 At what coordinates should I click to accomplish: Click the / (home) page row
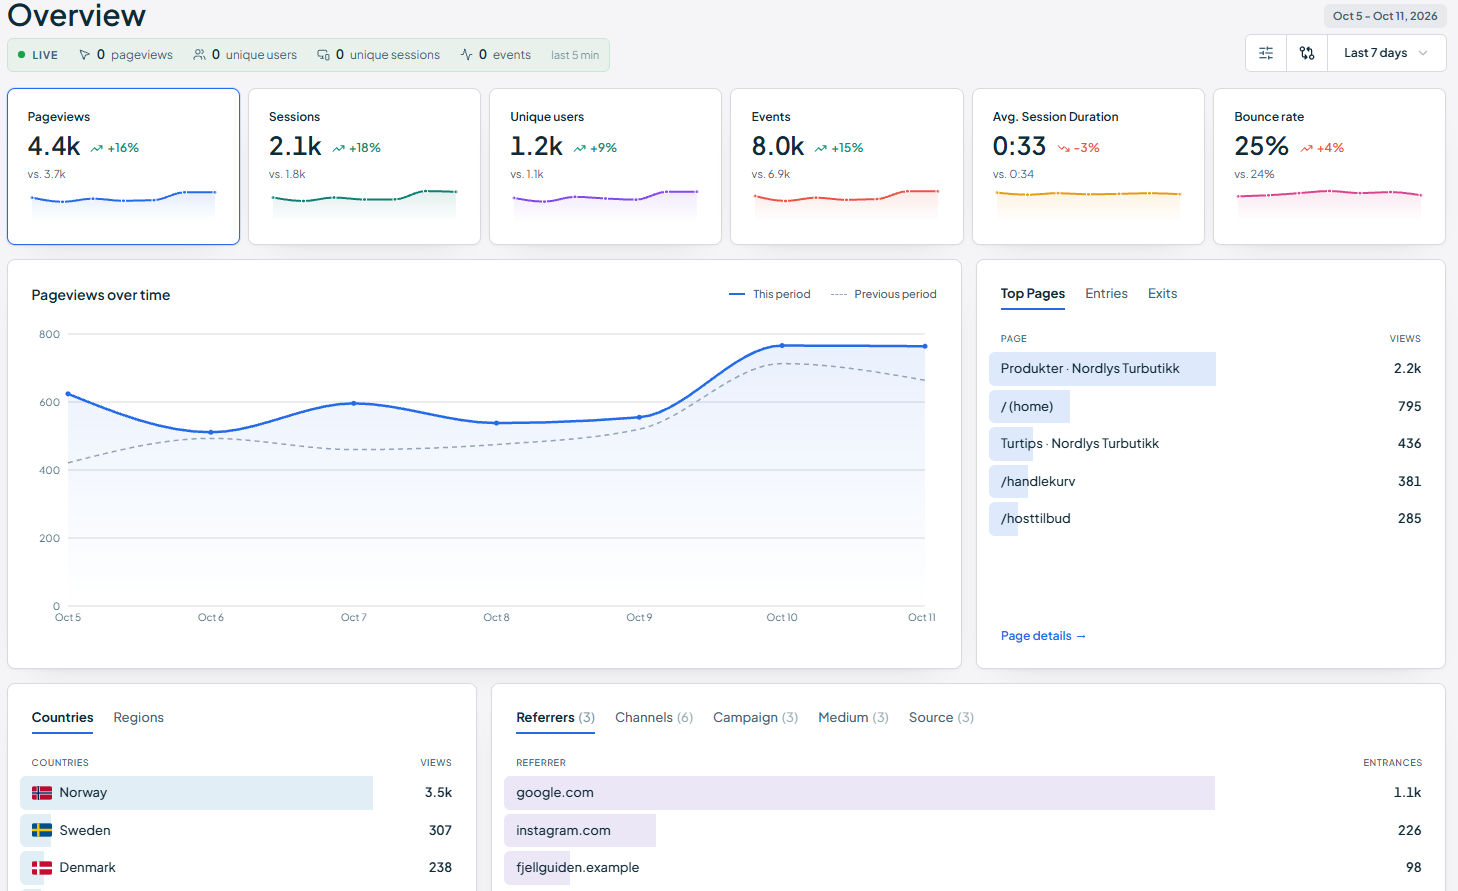click(x=1211, y=406)
